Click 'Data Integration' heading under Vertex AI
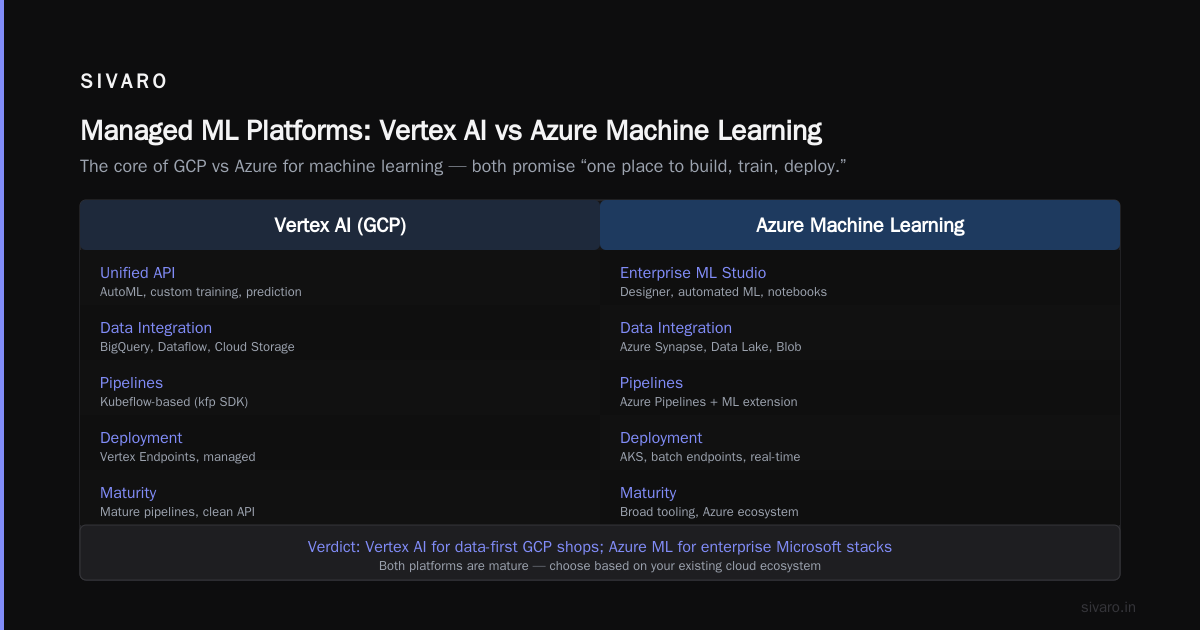 [156, 328]
